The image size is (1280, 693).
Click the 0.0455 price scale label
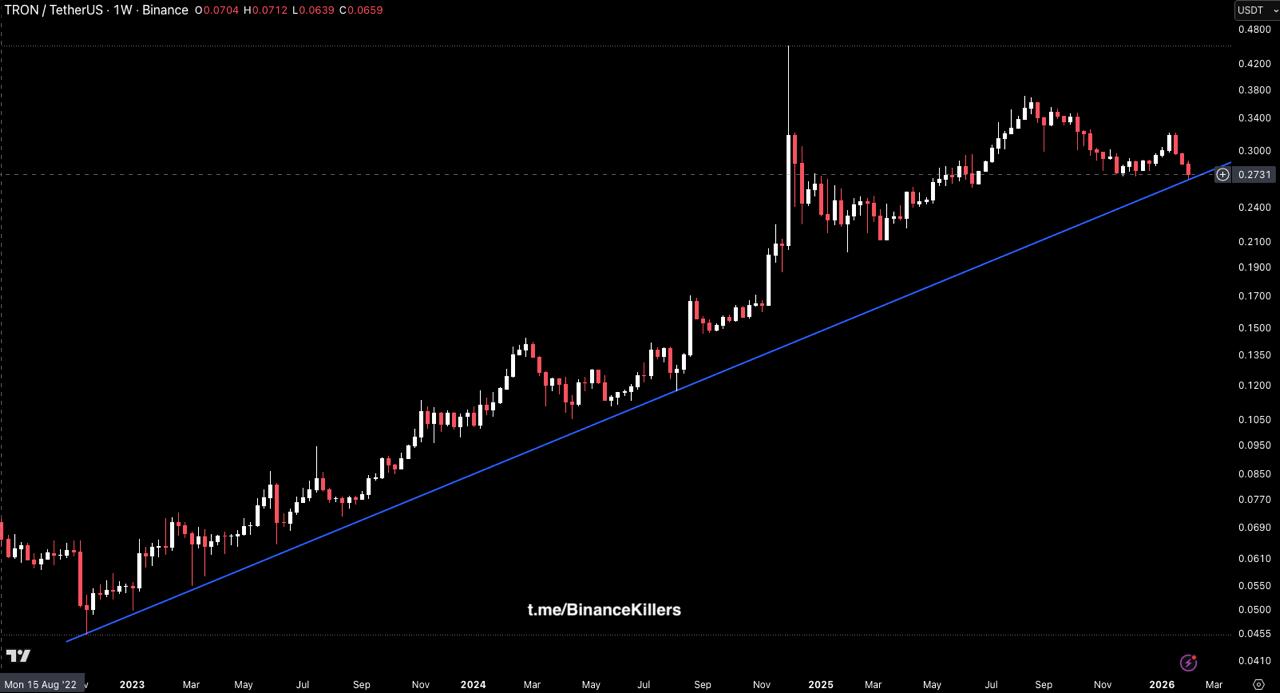click(1254, 634)
